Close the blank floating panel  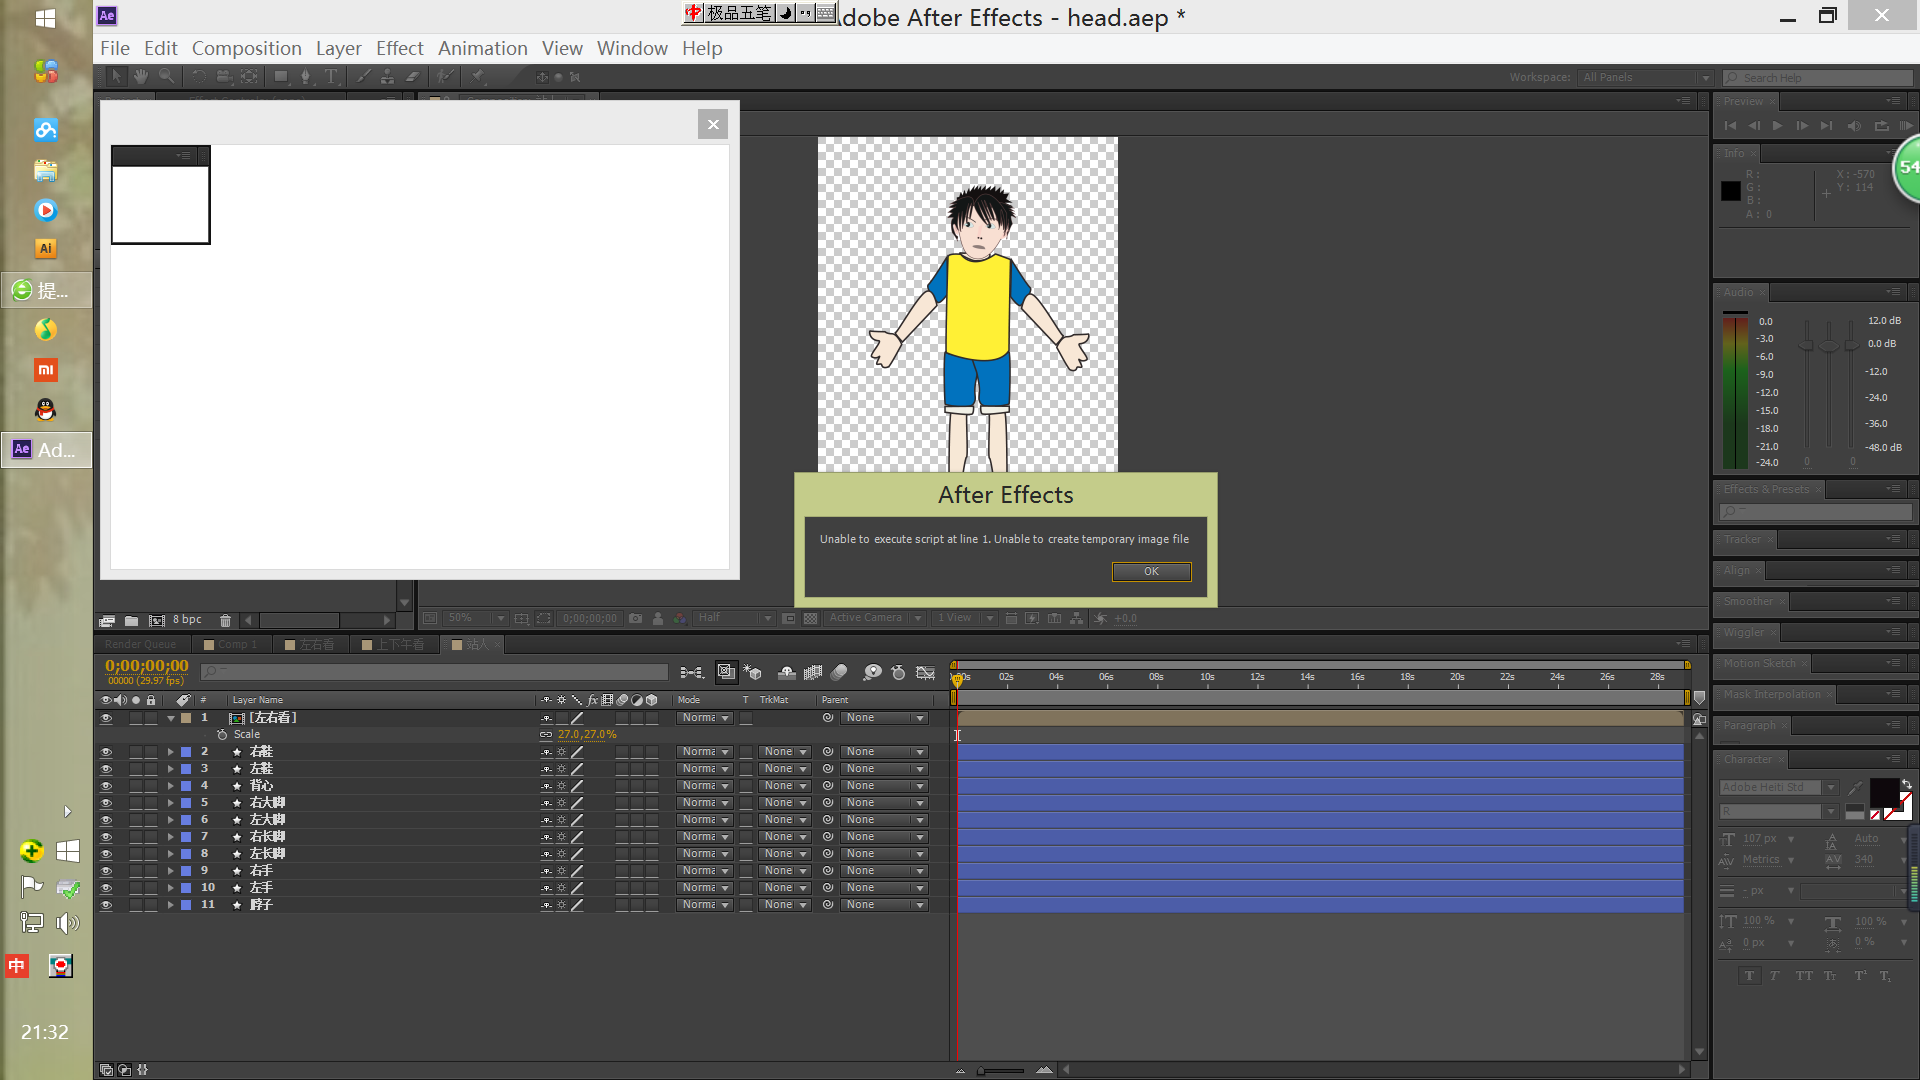tap(712, 125)
